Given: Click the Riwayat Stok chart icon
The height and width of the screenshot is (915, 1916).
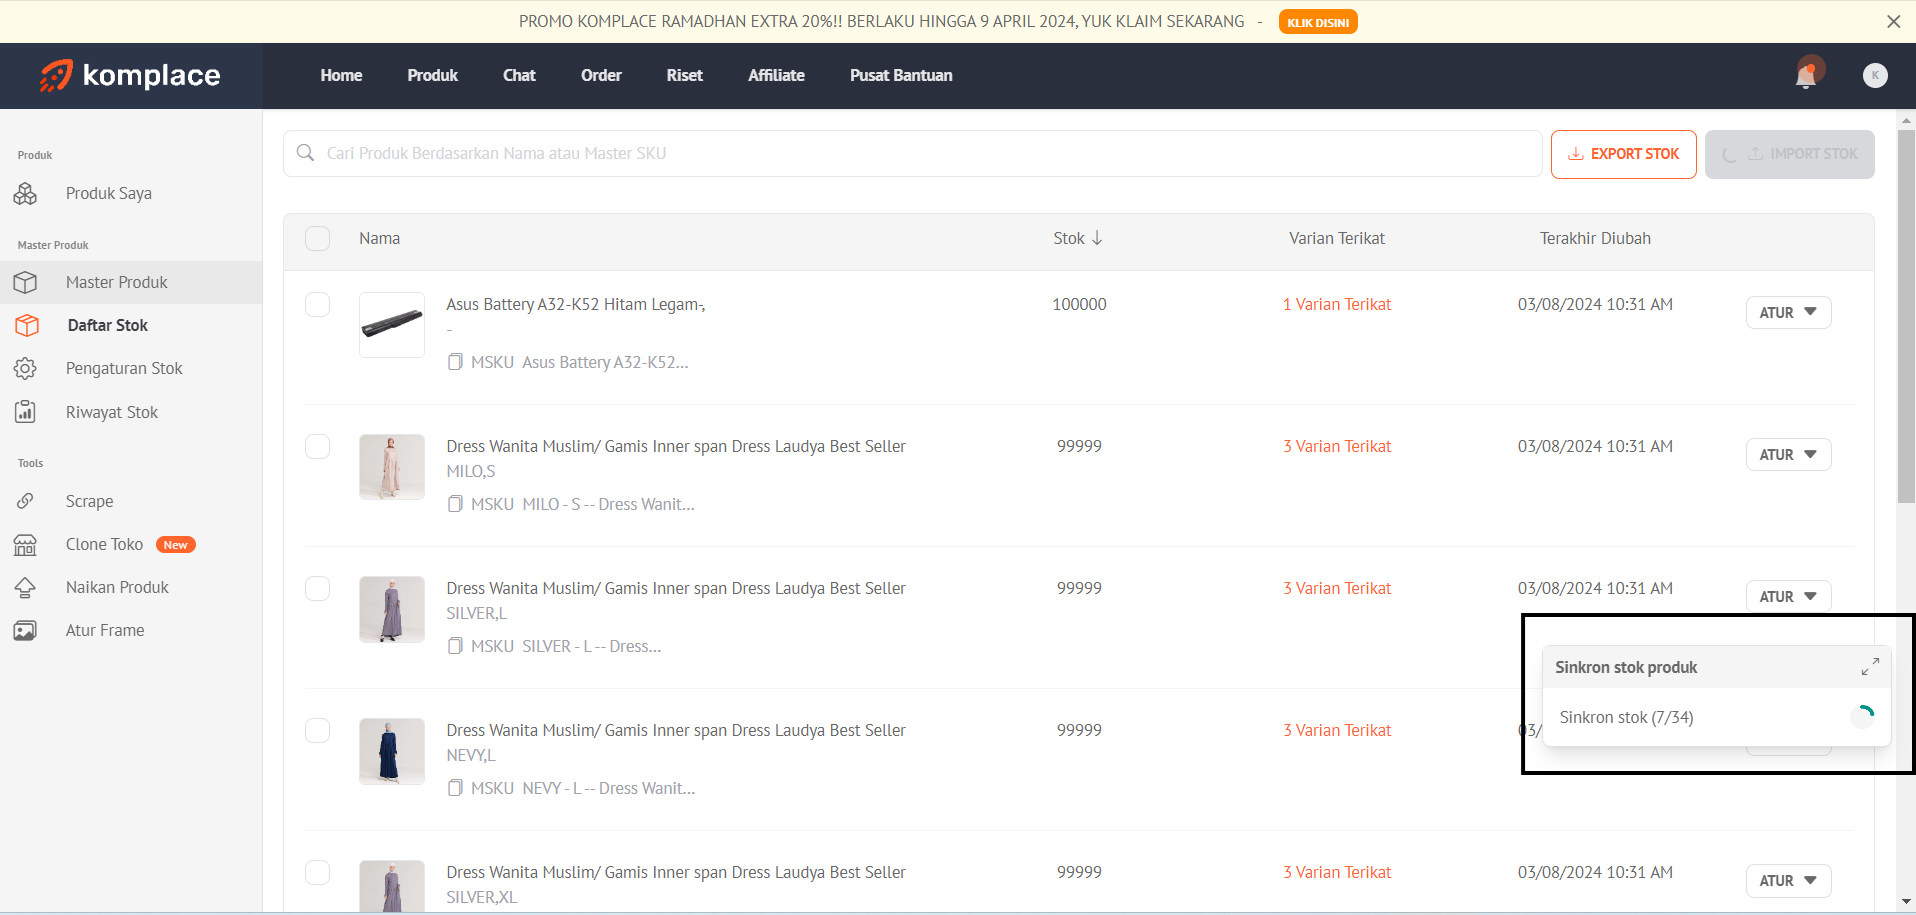Looking at the screenshot, I should 26,412.
